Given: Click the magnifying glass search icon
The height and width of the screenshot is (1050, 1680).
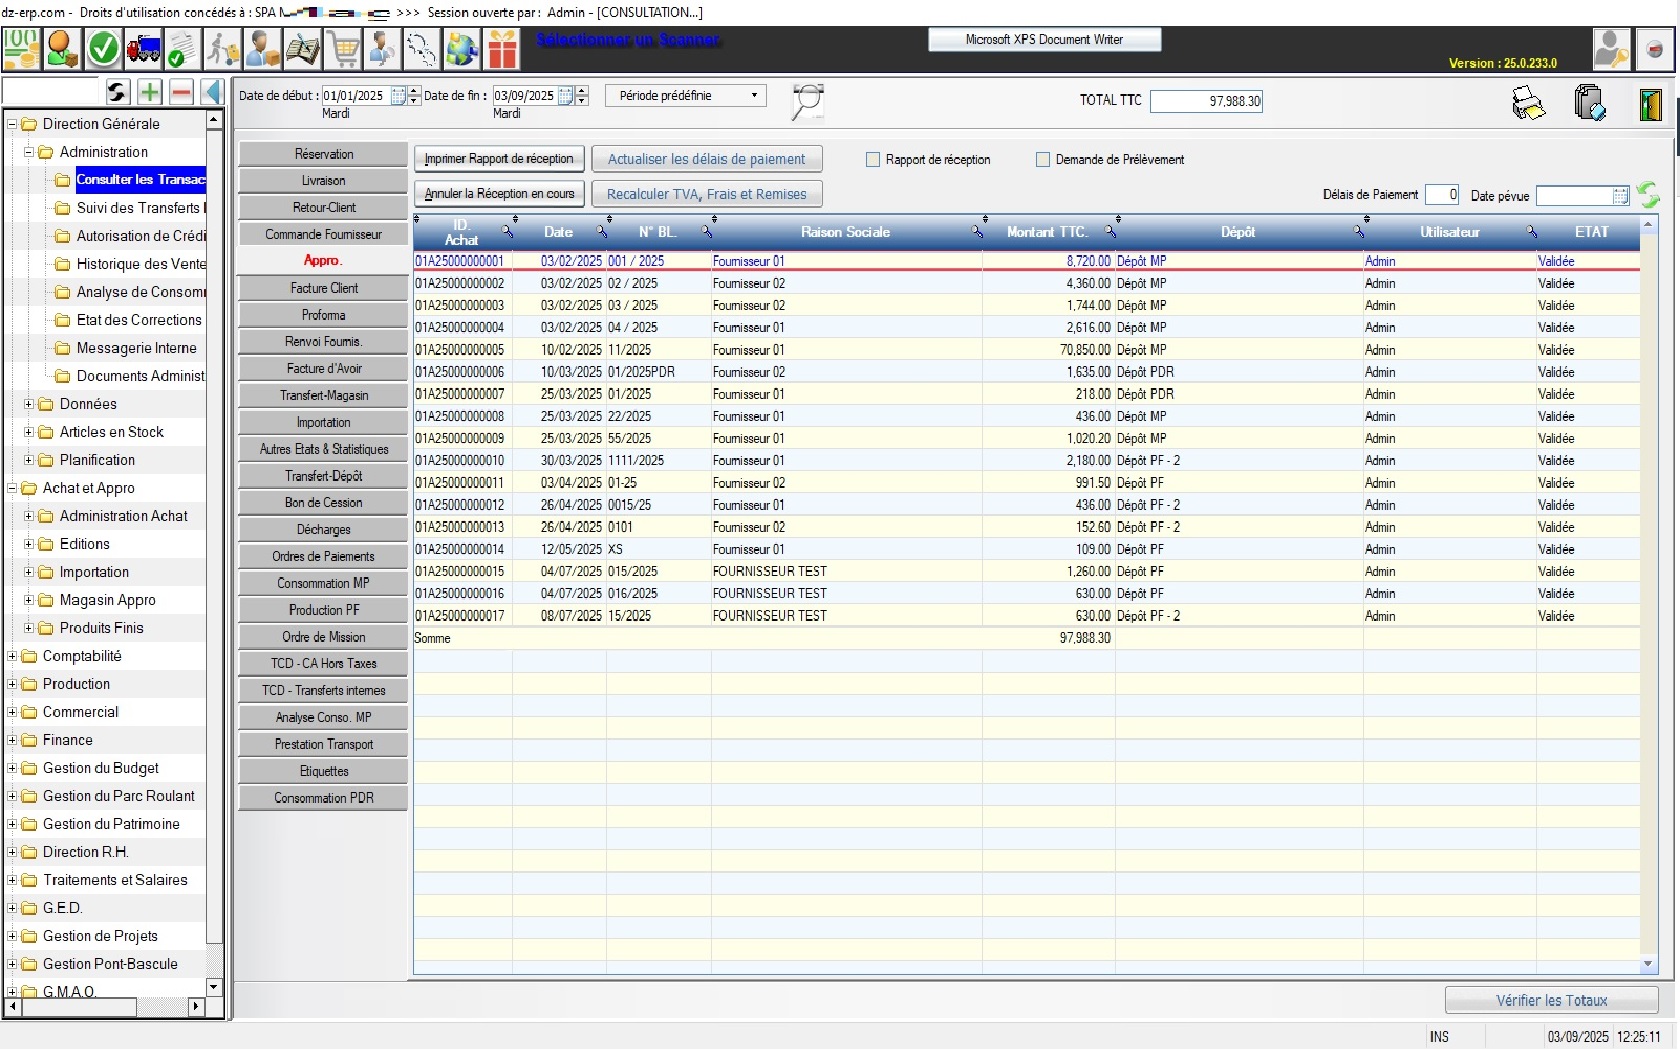Looking at the screenshot, I should click(x=807, y=101).
